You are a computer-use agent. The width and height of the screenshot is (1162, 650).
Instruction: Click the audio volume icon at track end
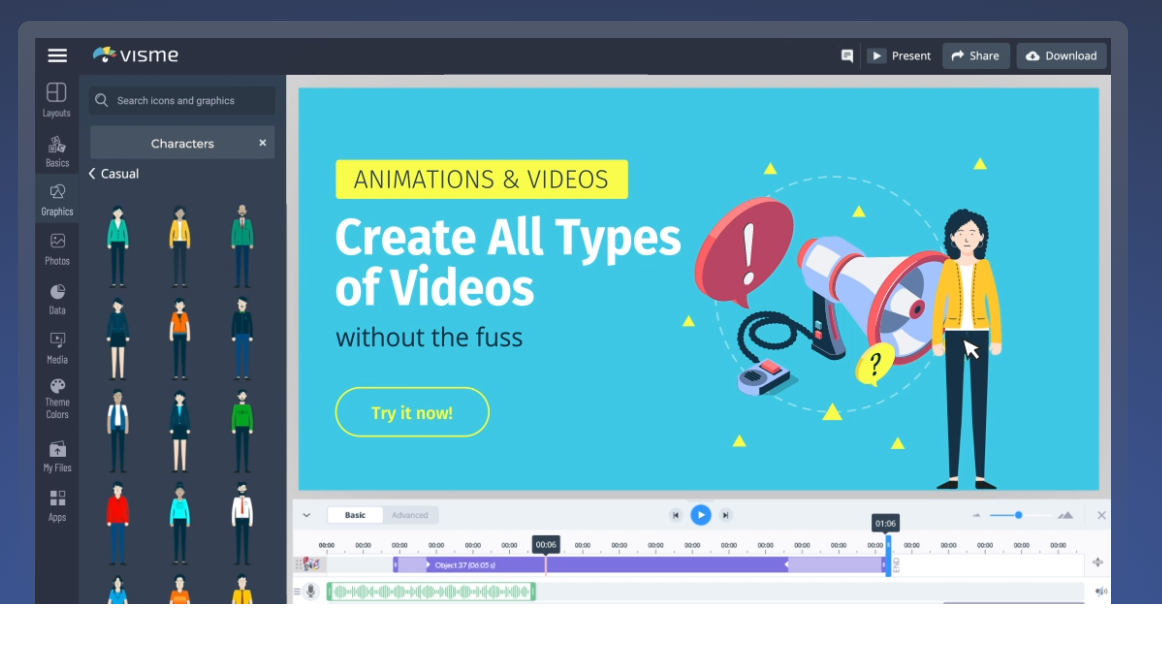1100,591
